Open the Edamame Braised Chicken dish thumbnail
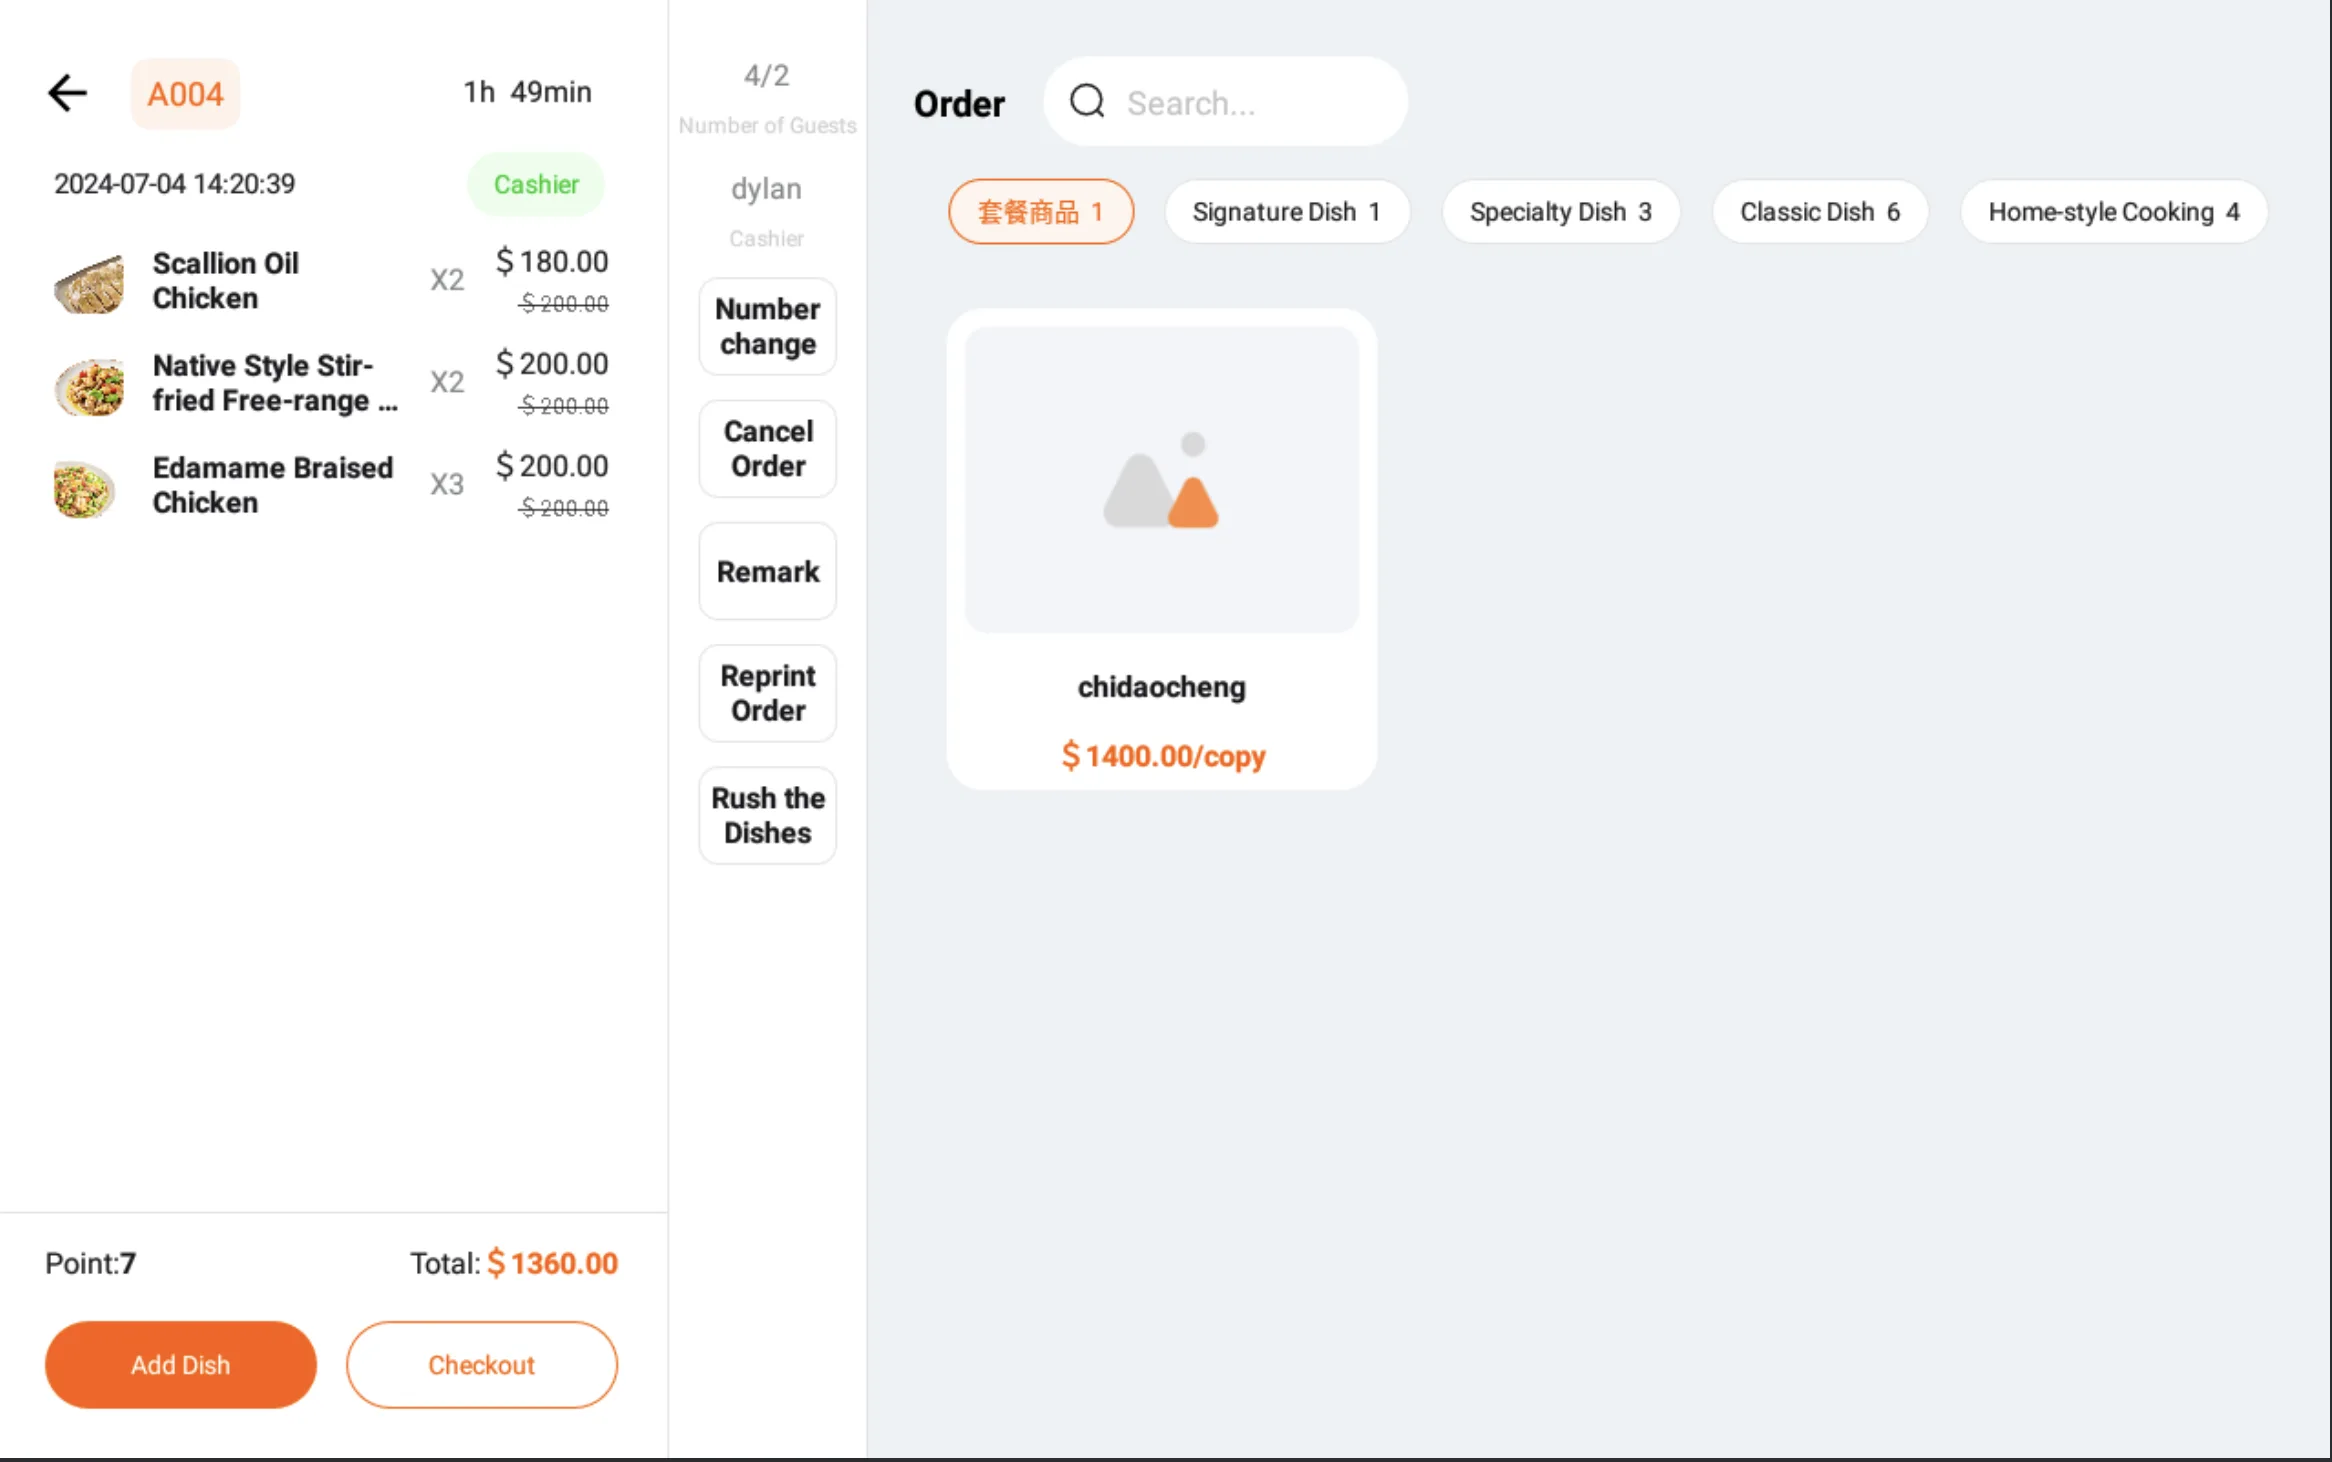 click(85, 488)
